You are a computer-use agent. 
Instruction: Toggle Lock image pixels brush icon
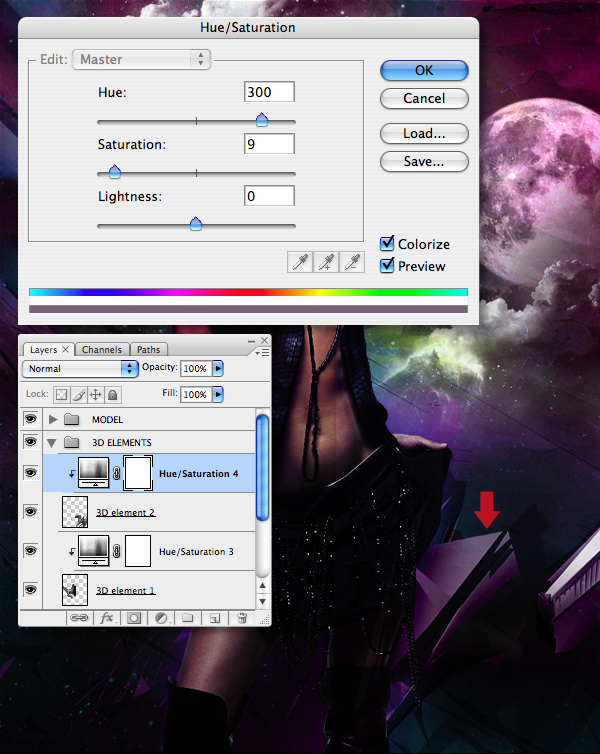(x=79, y=395)
